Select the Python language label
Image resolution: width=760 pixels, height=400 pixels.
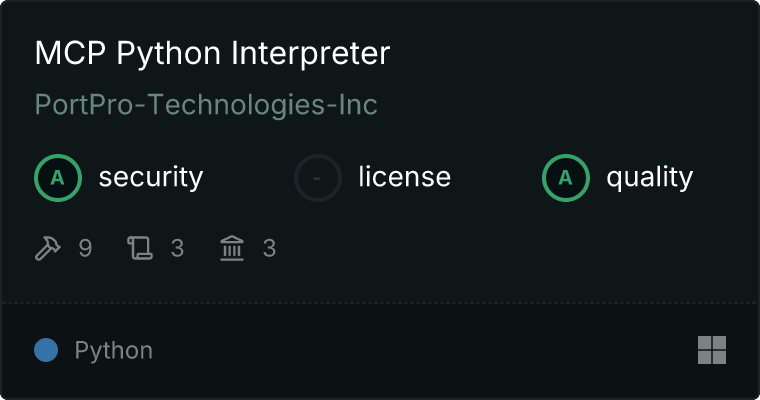pyautogui.click(x=114, y=351)
